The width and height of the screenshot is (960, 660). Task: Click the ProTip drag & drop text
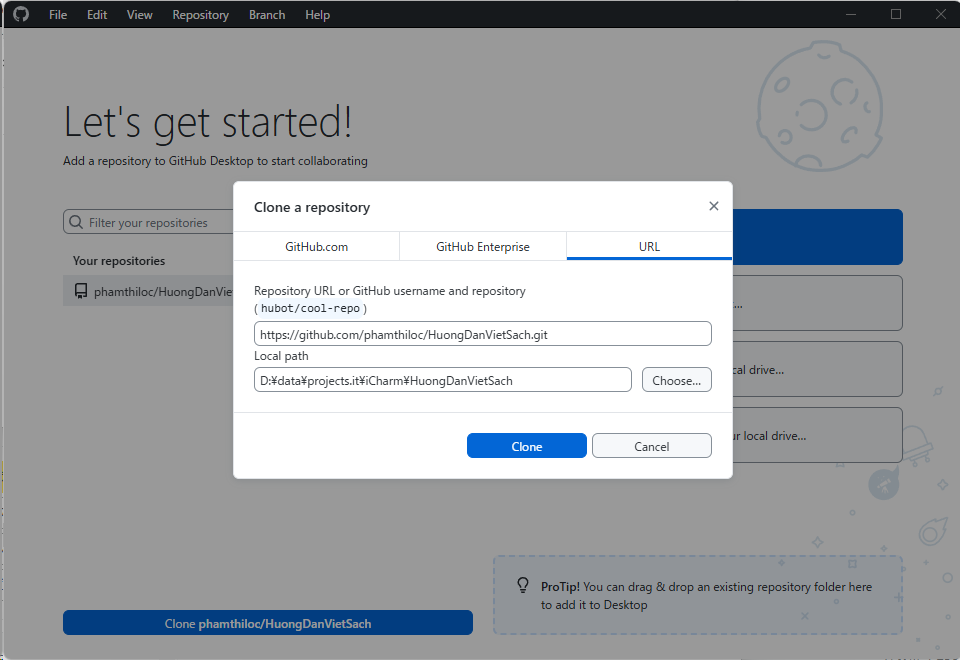(x=706, y=596)
